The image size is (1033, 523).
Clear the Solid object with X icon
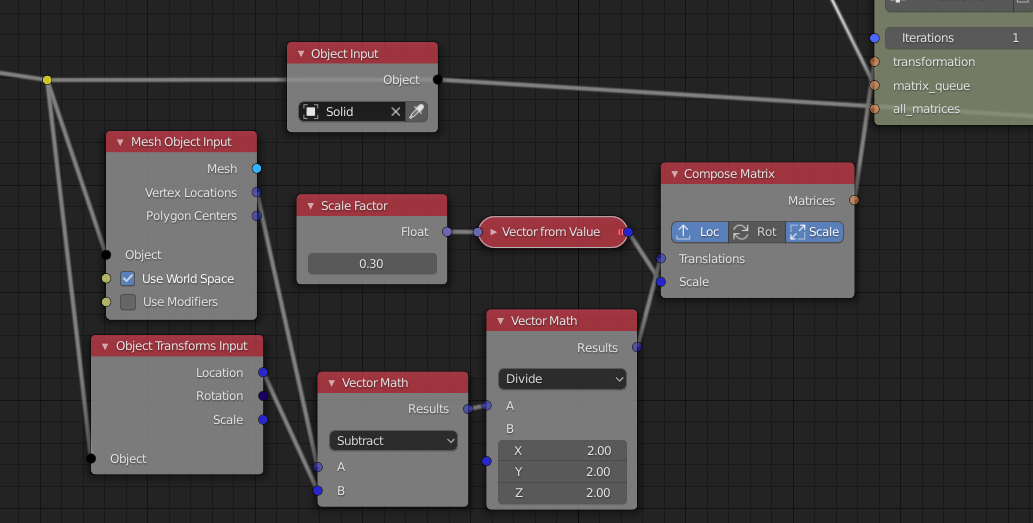click(395, 111)
